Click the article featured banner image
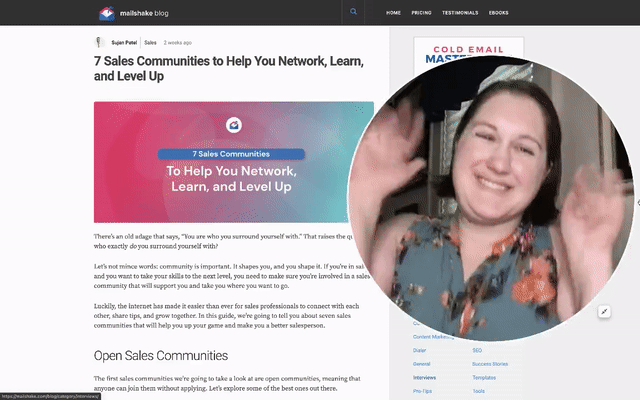This screenshot has height=400, width=640. pos(233,162)
